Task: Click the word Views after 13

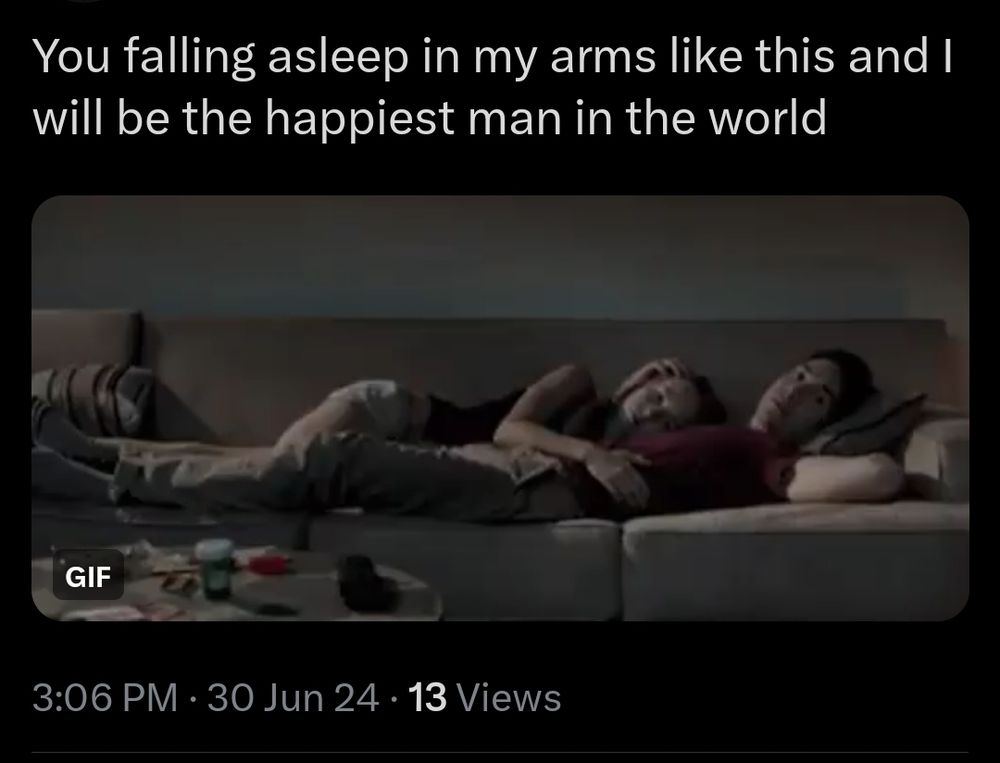Action: [x=510, y=697]
